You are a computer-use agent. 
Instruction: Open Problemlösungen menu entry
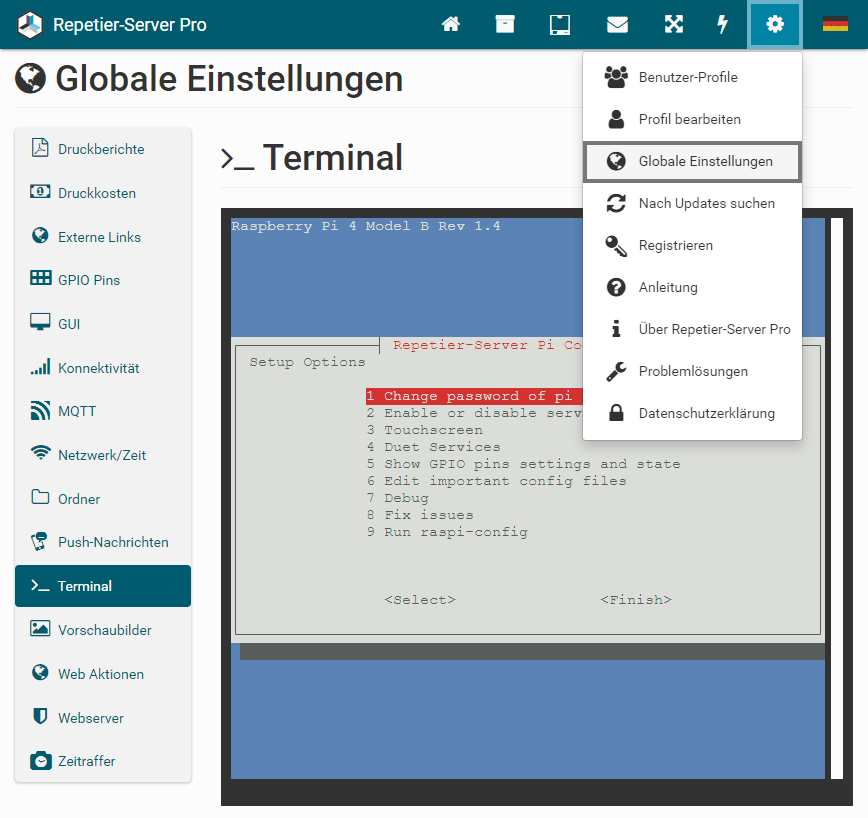(x=692, y=371)
